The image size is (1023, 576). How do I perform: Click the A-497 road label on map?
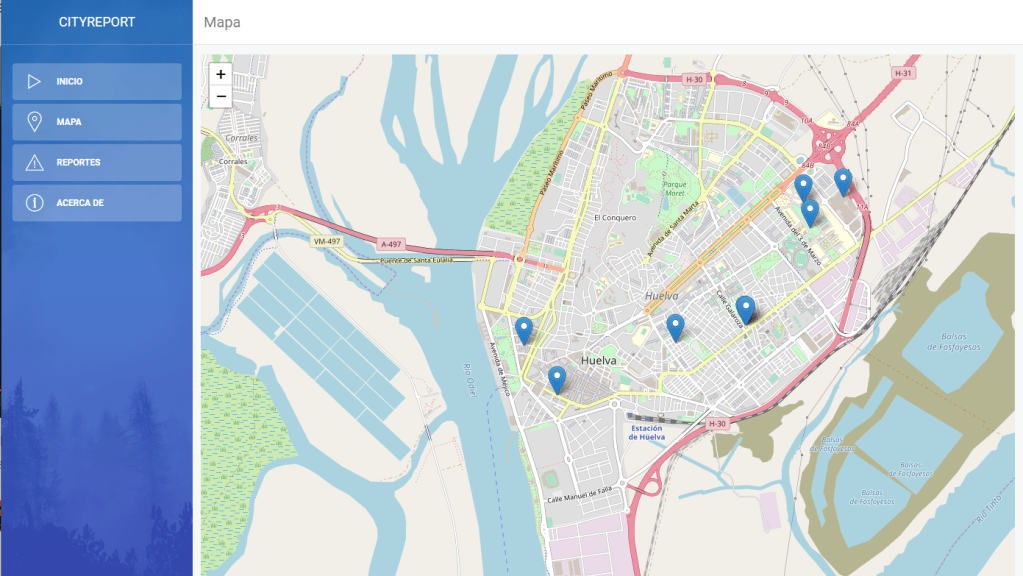click(x=390, y=244)
